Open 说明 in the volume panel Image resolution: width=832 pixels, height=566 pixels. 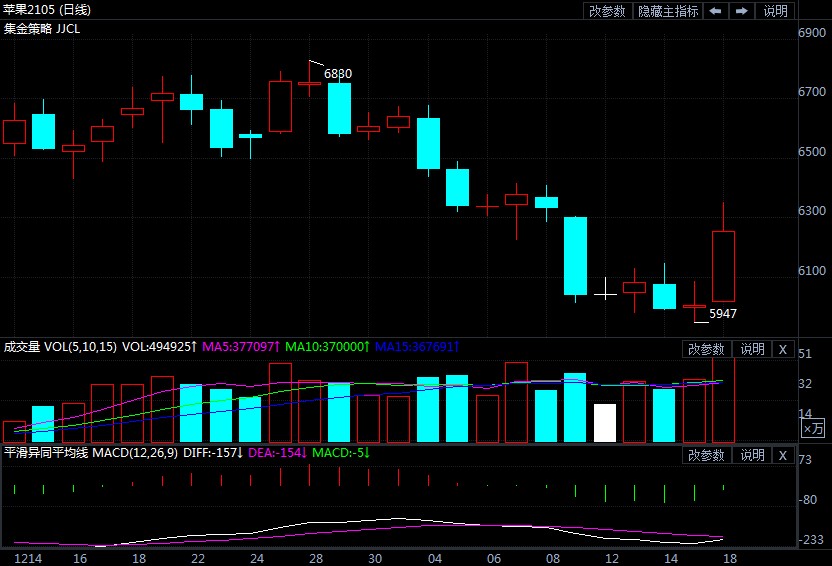click(752, 349)
